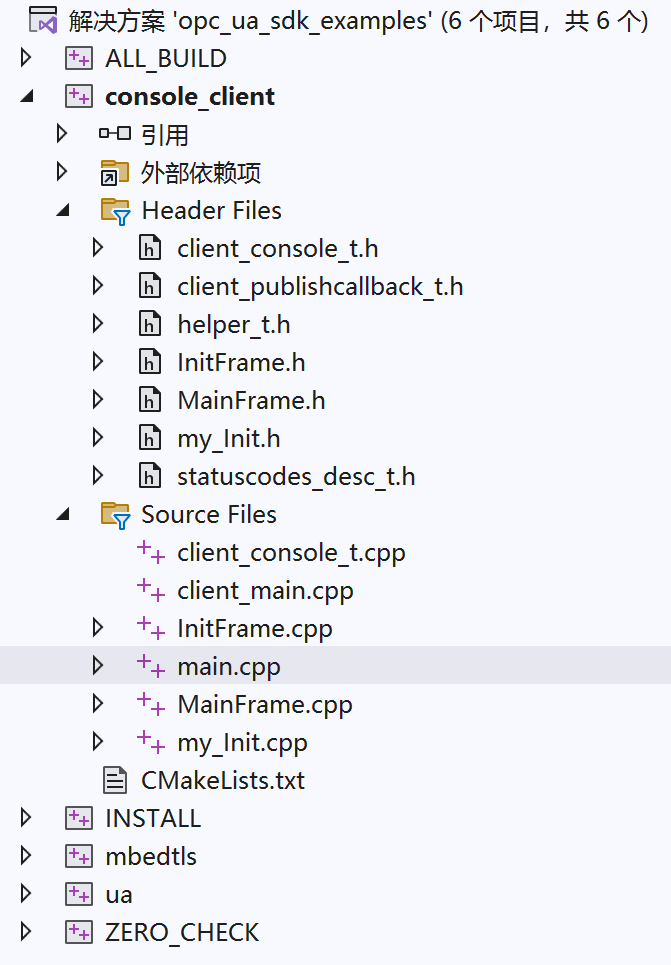This screenshot has width=671, height=965.
Task: Click the header icon of client_console_t.h
Action: [150, 248]
